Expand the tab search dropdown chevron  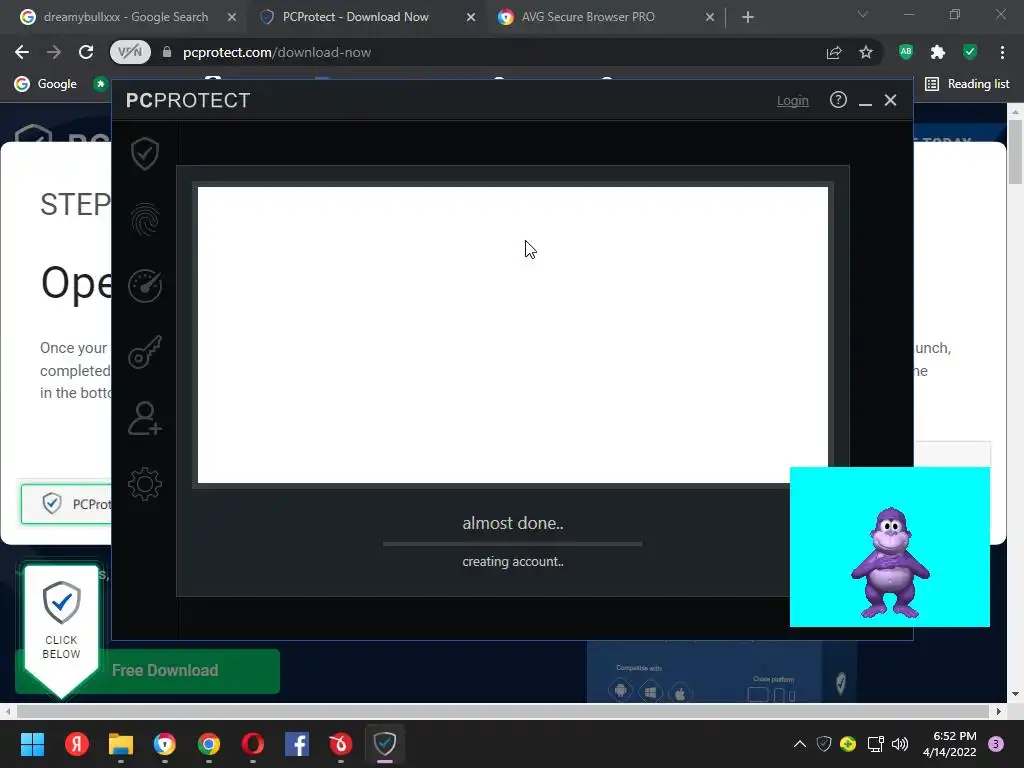click(x=863, y=14)
